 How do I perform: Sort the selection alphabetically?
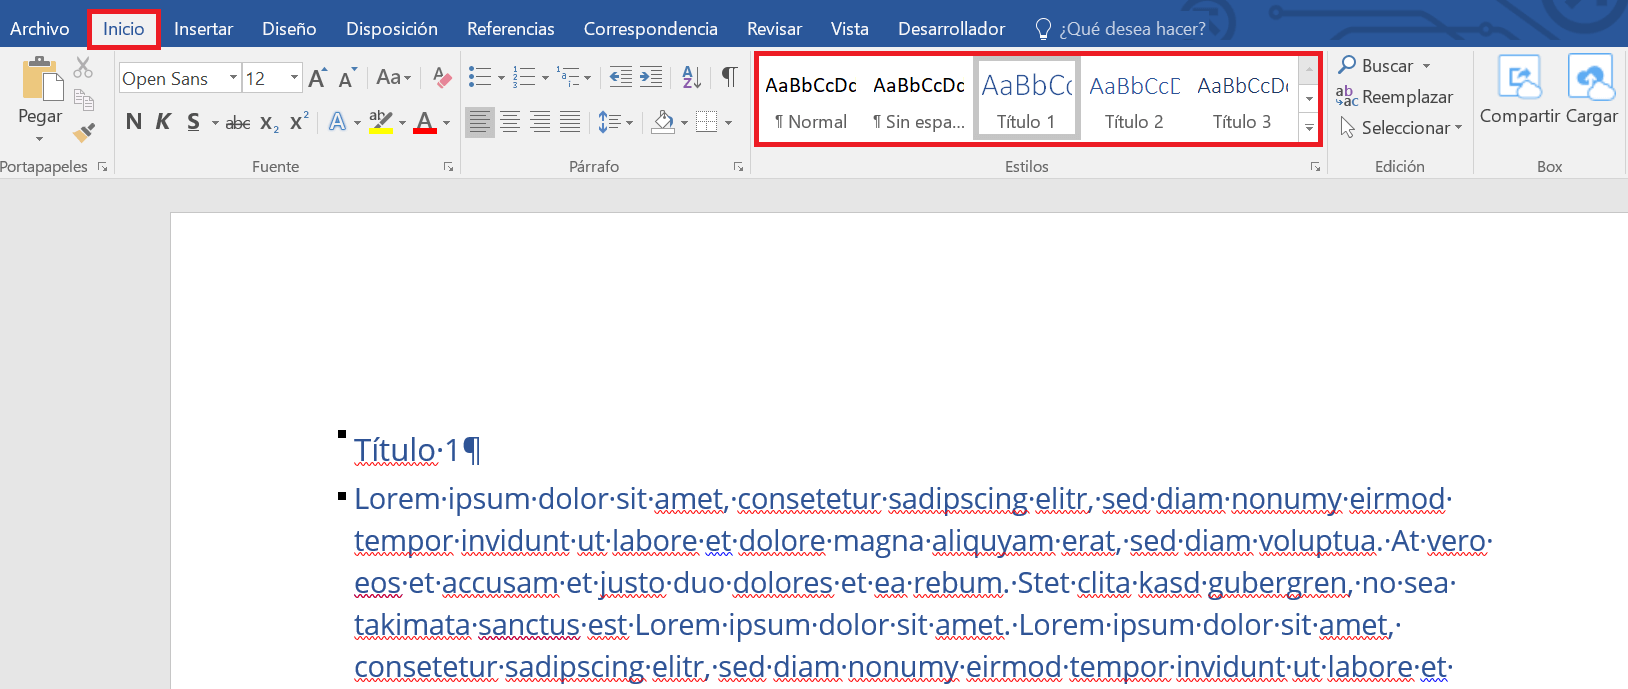click(691, 77)
